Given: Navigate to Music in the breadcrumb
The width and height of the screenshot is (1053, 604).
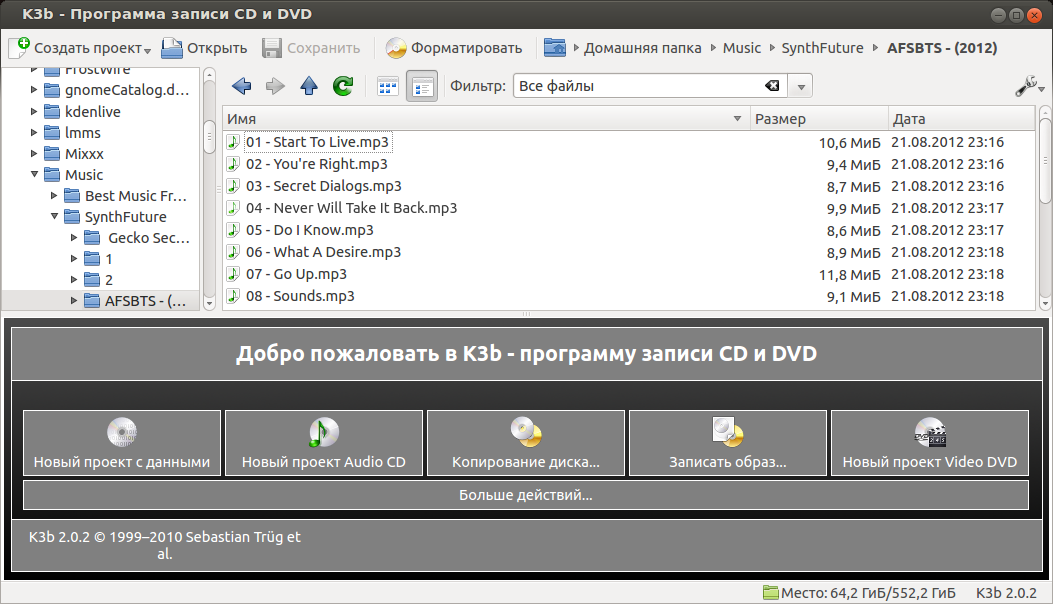Looking at the screenshot, I should coord(741,48).
